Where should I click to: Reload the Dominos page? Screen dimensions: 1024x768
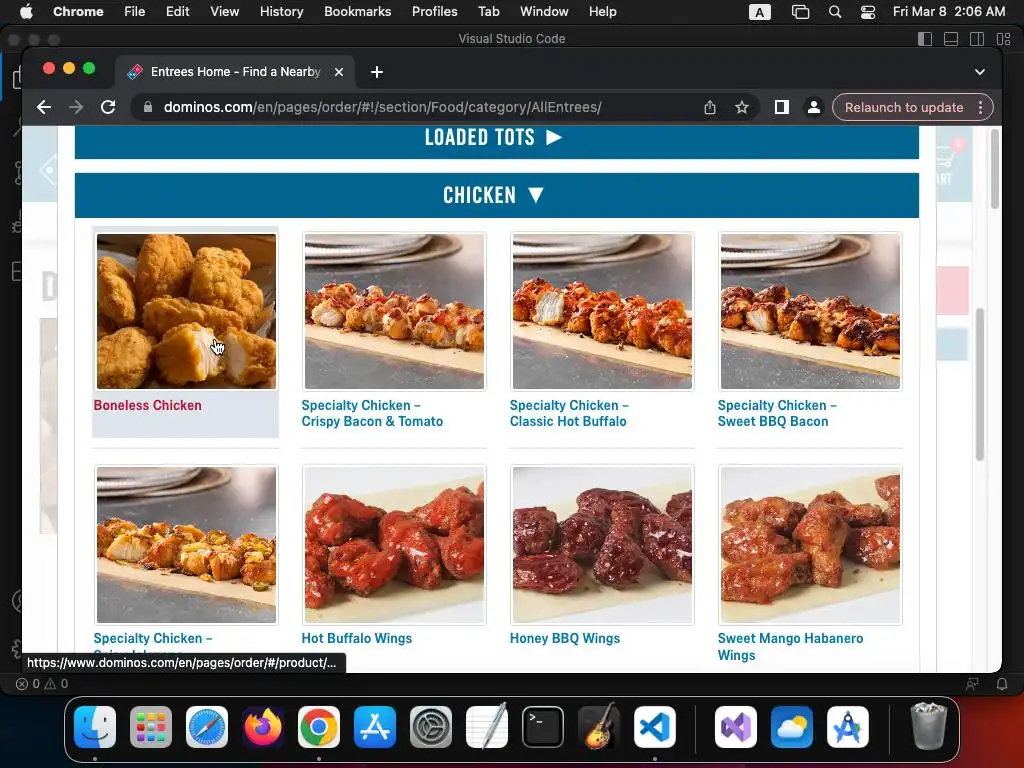108,107
